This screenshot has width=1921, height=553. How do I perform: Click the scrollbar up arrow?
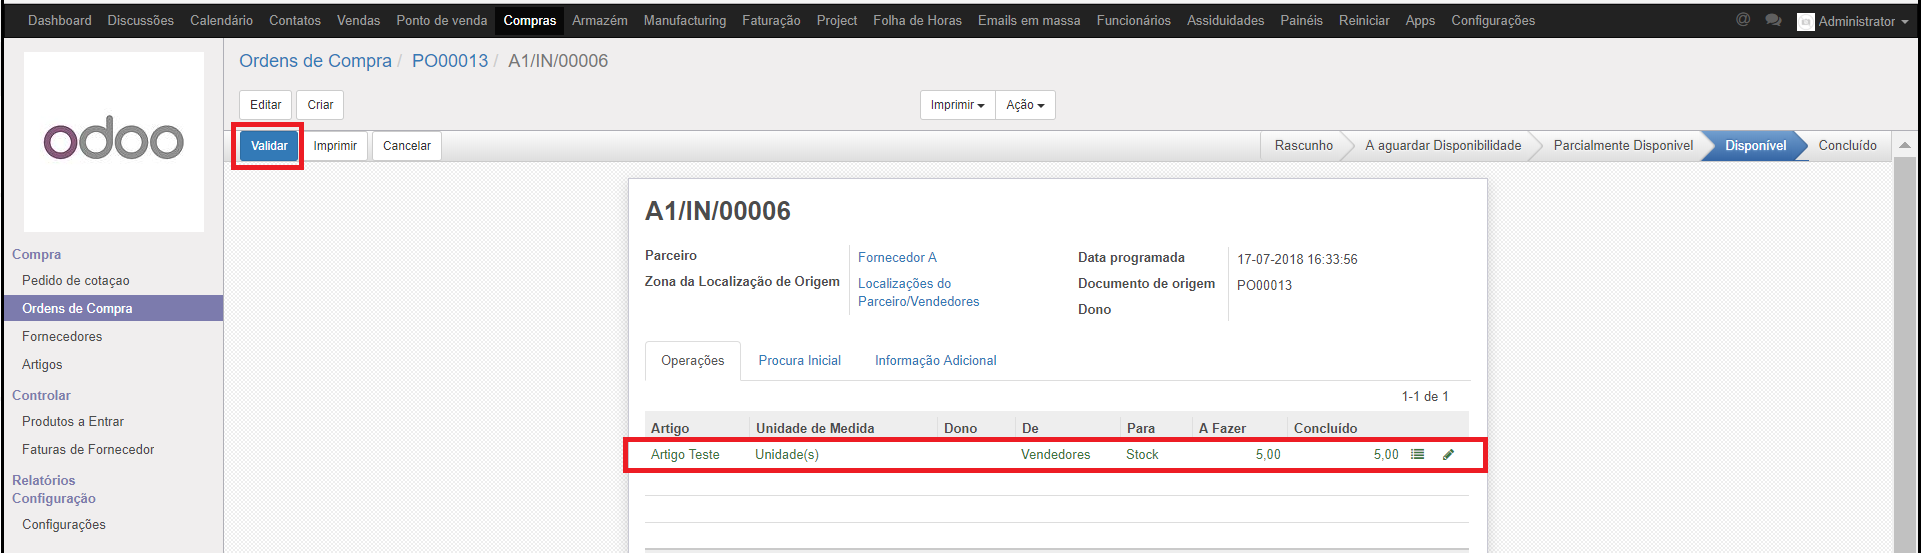click(1905, 146)
